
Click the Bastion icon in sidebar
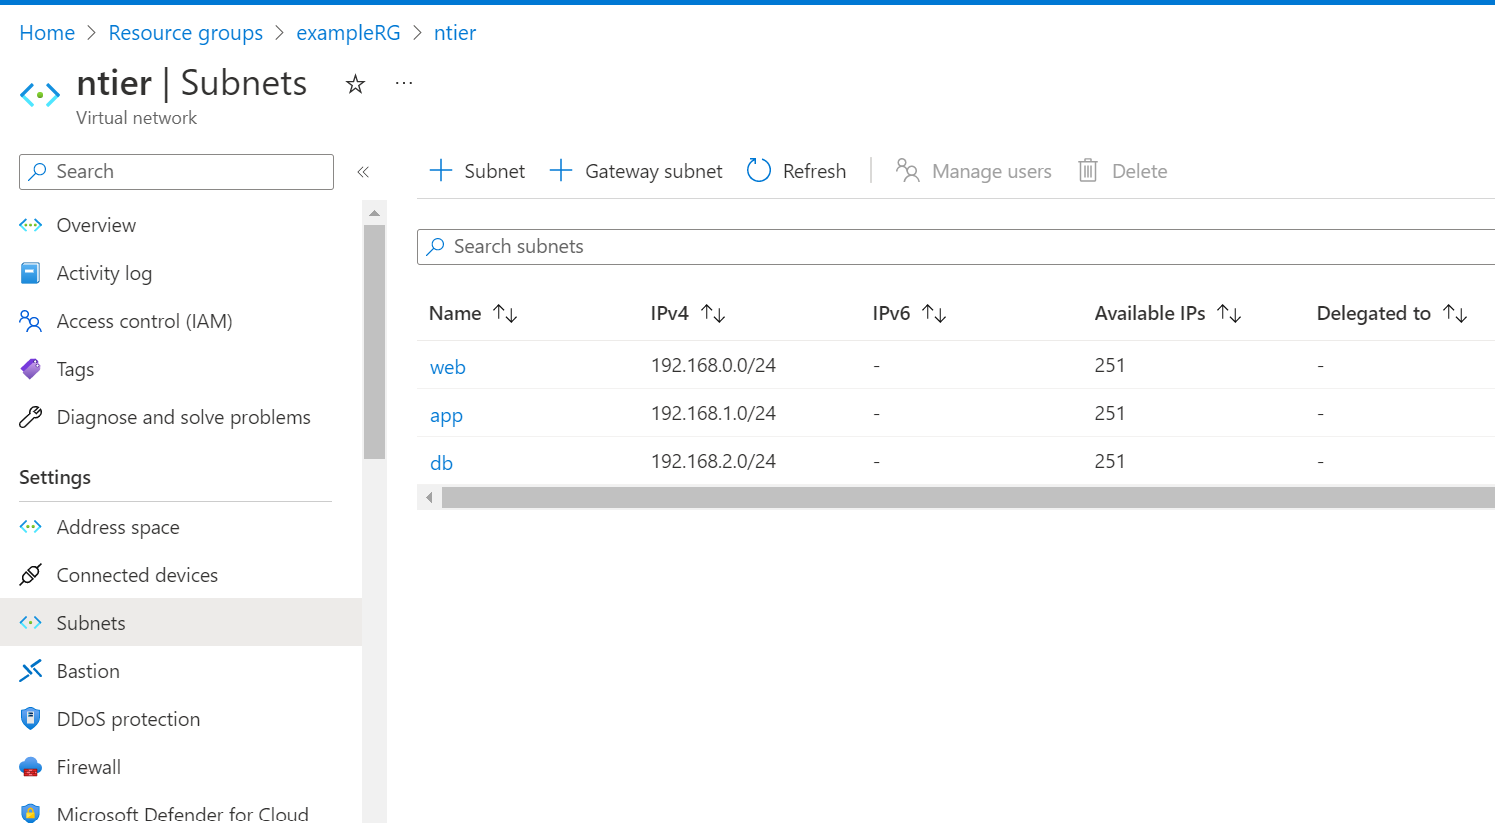31,671
